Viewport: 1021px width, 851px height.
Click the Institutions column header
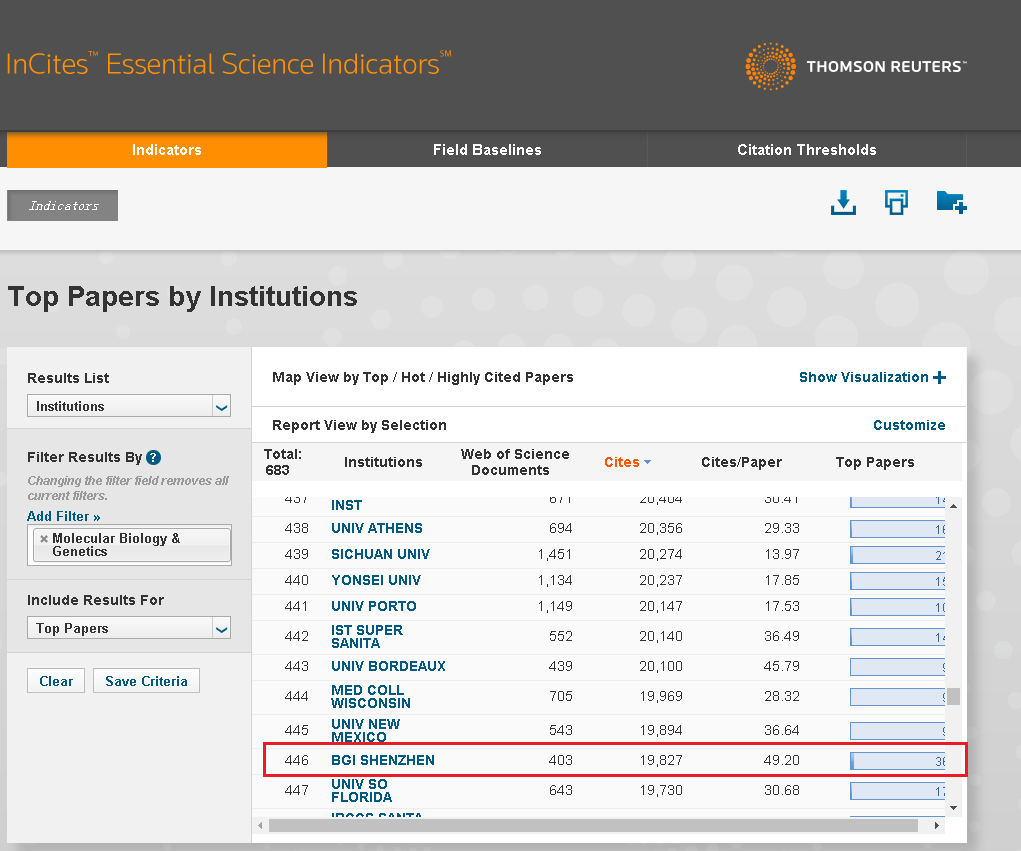click(x=383, y=462)
